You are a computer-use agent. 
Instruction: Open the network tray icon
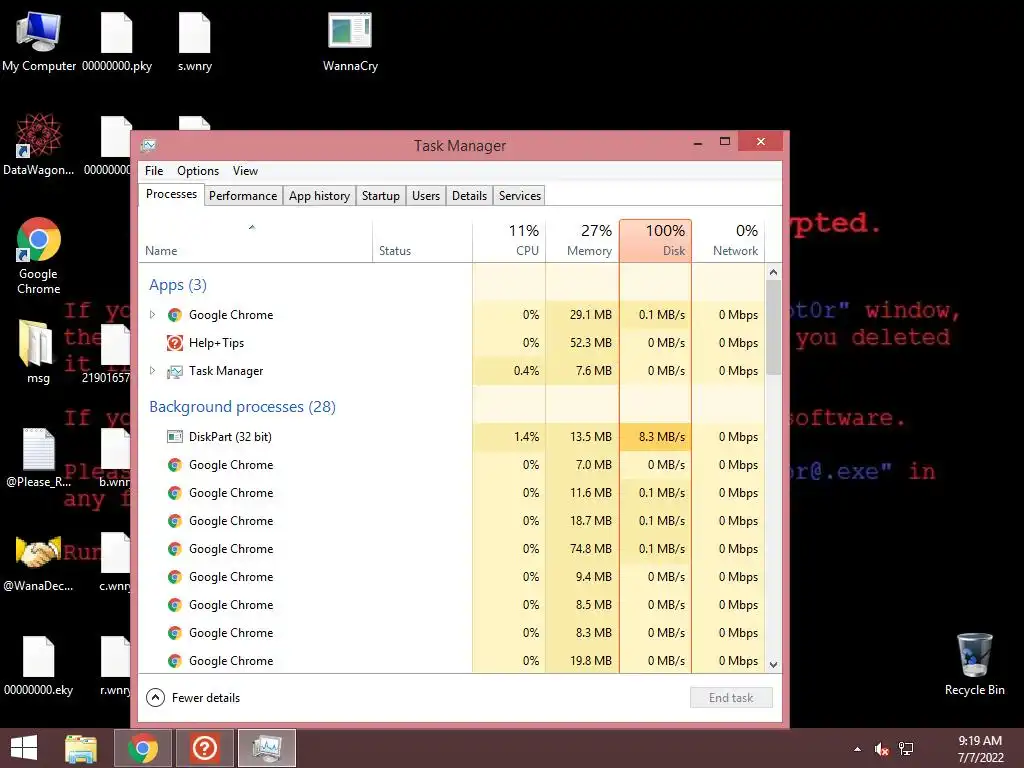906,749
